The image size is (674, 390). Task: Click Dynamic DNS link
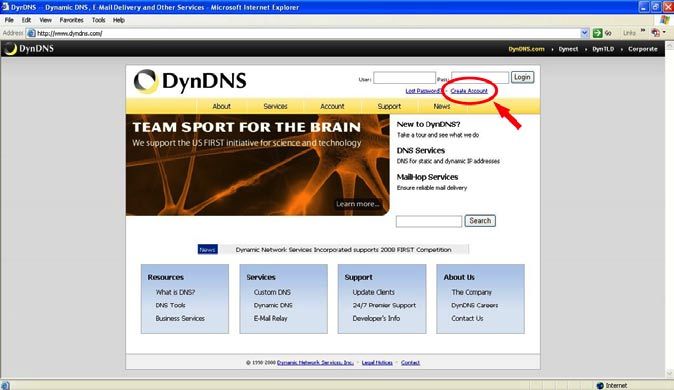[x=273, y=305]
